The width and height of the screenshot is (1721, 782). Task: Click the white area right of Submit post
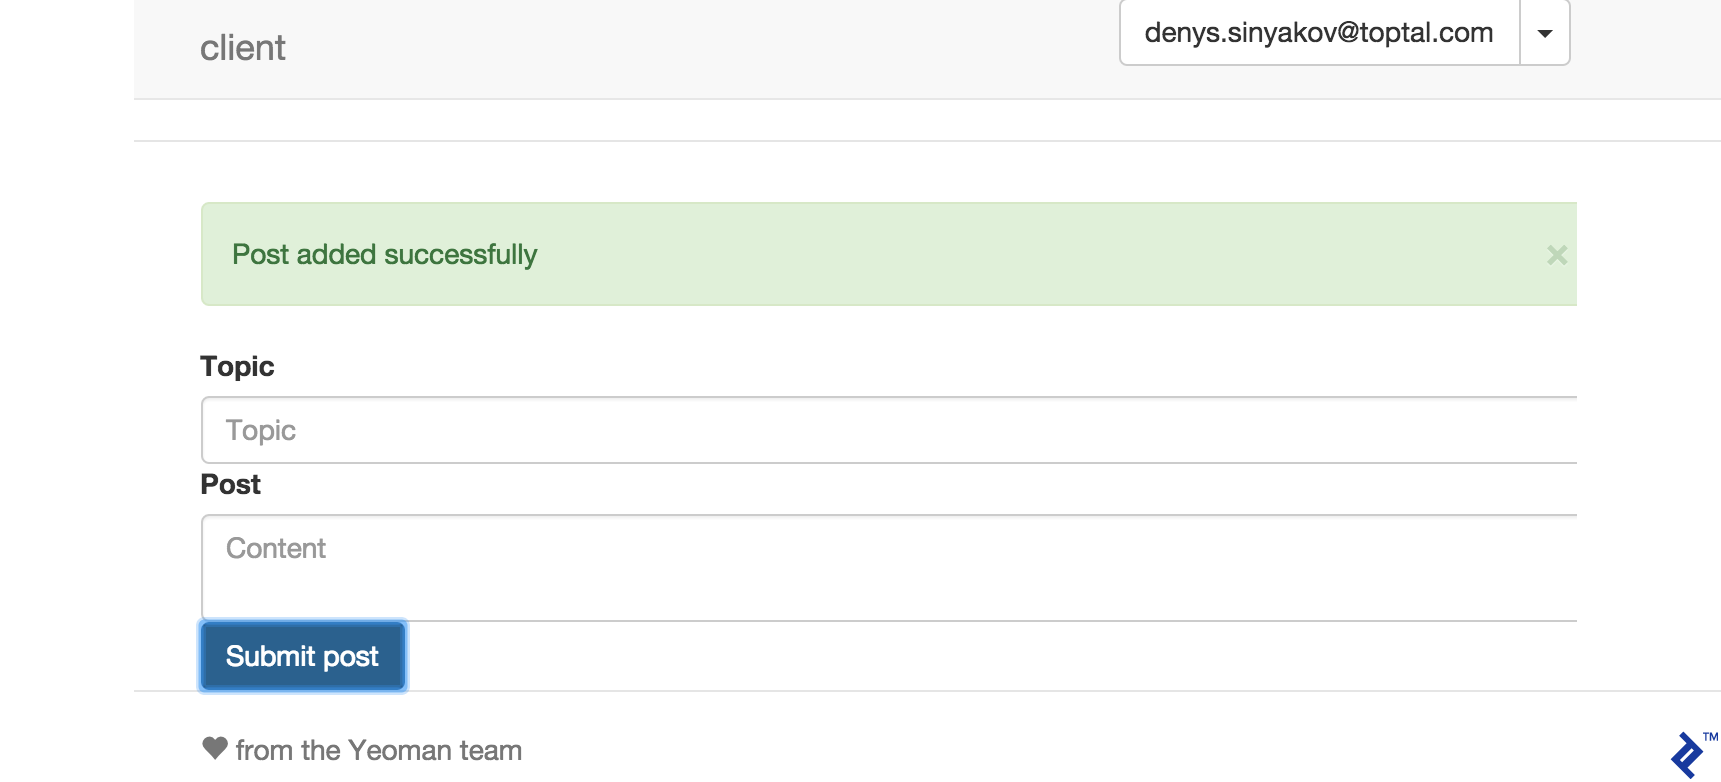coord(900,656)
